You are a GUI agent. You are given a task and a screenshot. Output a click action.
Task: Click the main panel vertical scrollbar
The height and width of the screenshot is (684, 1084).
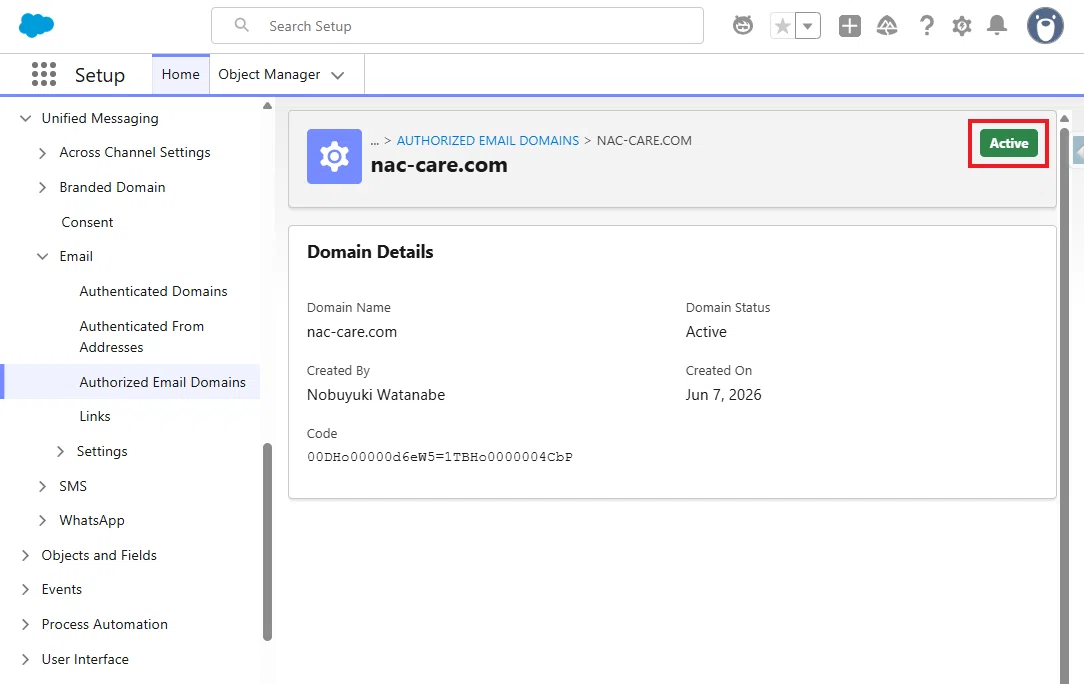coord(1065,405)
